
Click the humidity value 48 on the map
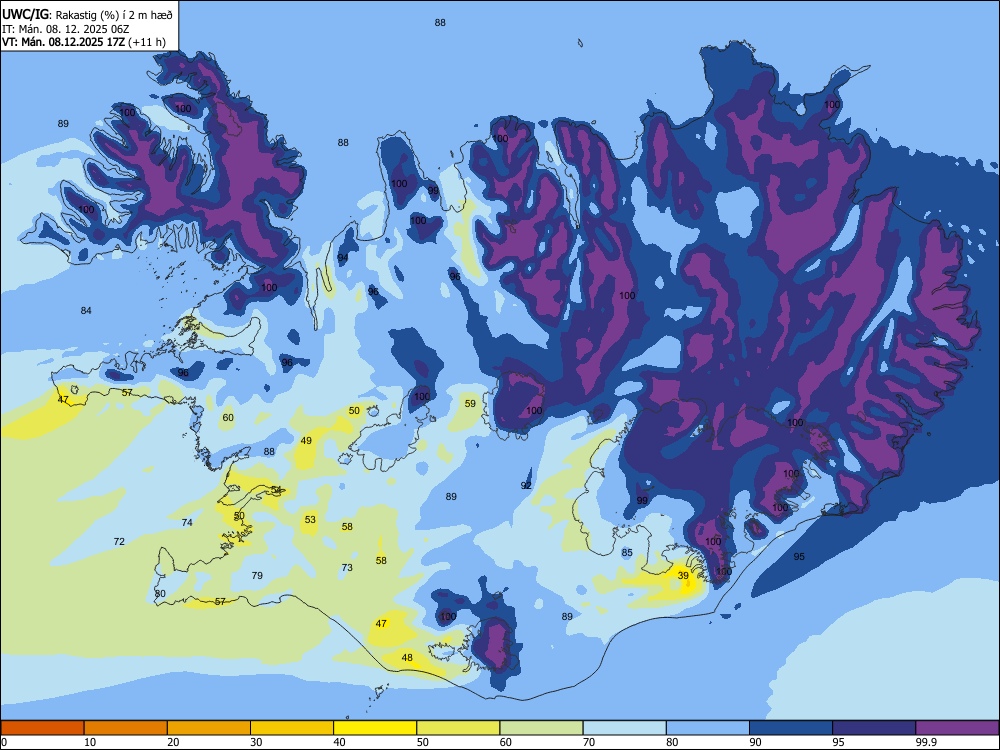407,658
